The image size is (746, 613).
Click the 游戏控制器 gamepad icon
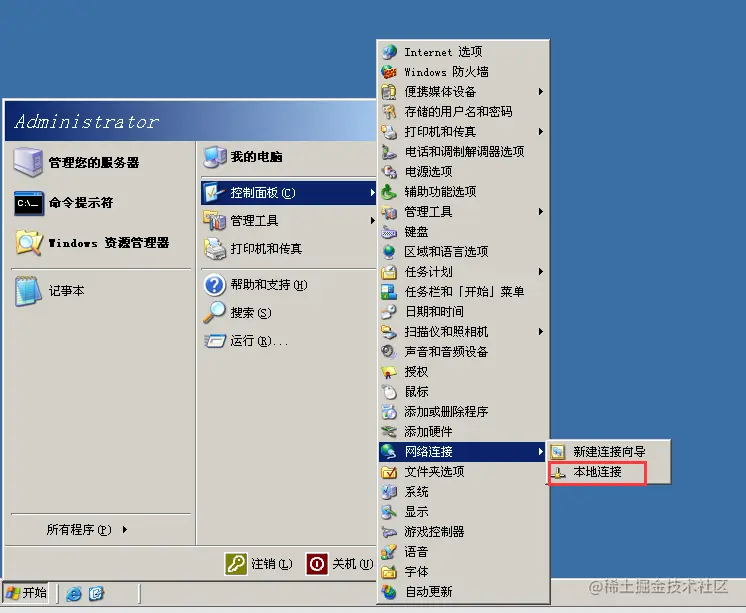click(389, 532)
